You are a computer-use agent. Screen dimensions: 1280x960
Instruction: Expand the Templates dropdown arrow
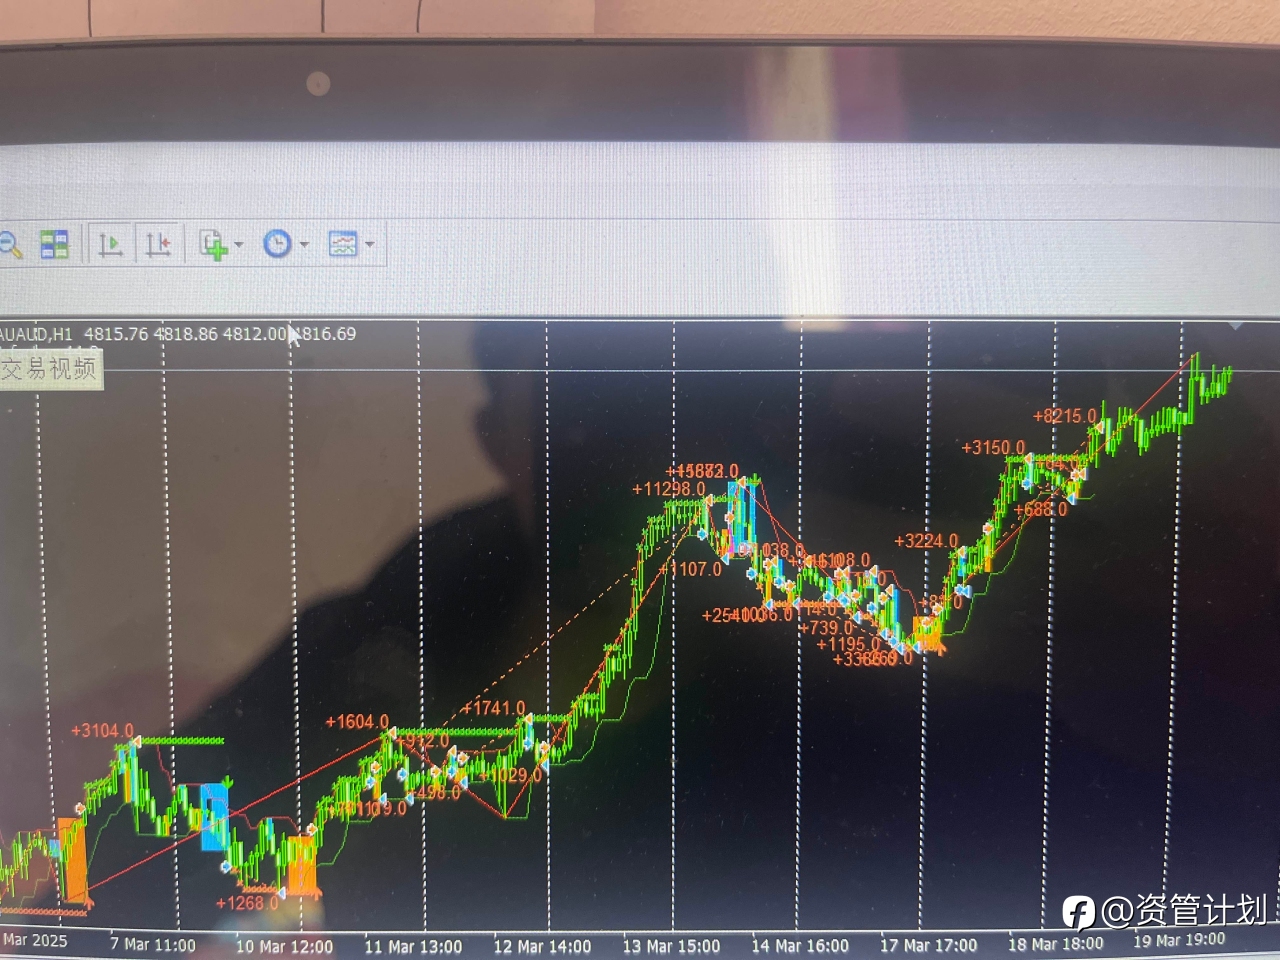pos(370,244)
